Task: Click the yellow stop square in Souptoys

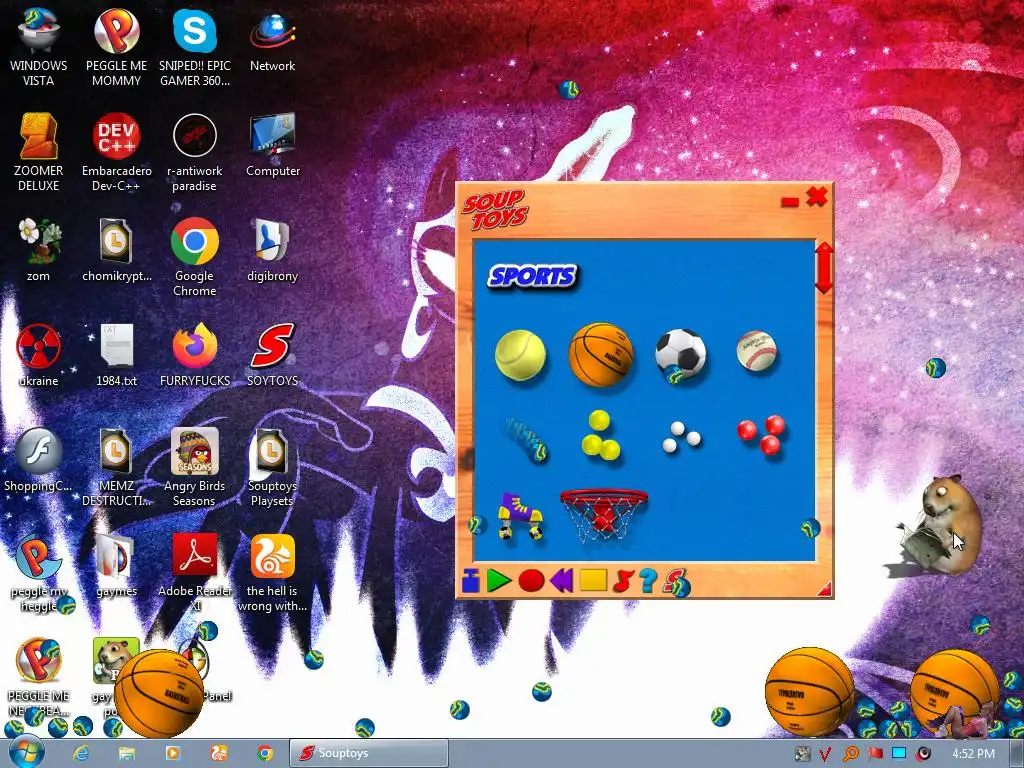Action: [593, 580]
